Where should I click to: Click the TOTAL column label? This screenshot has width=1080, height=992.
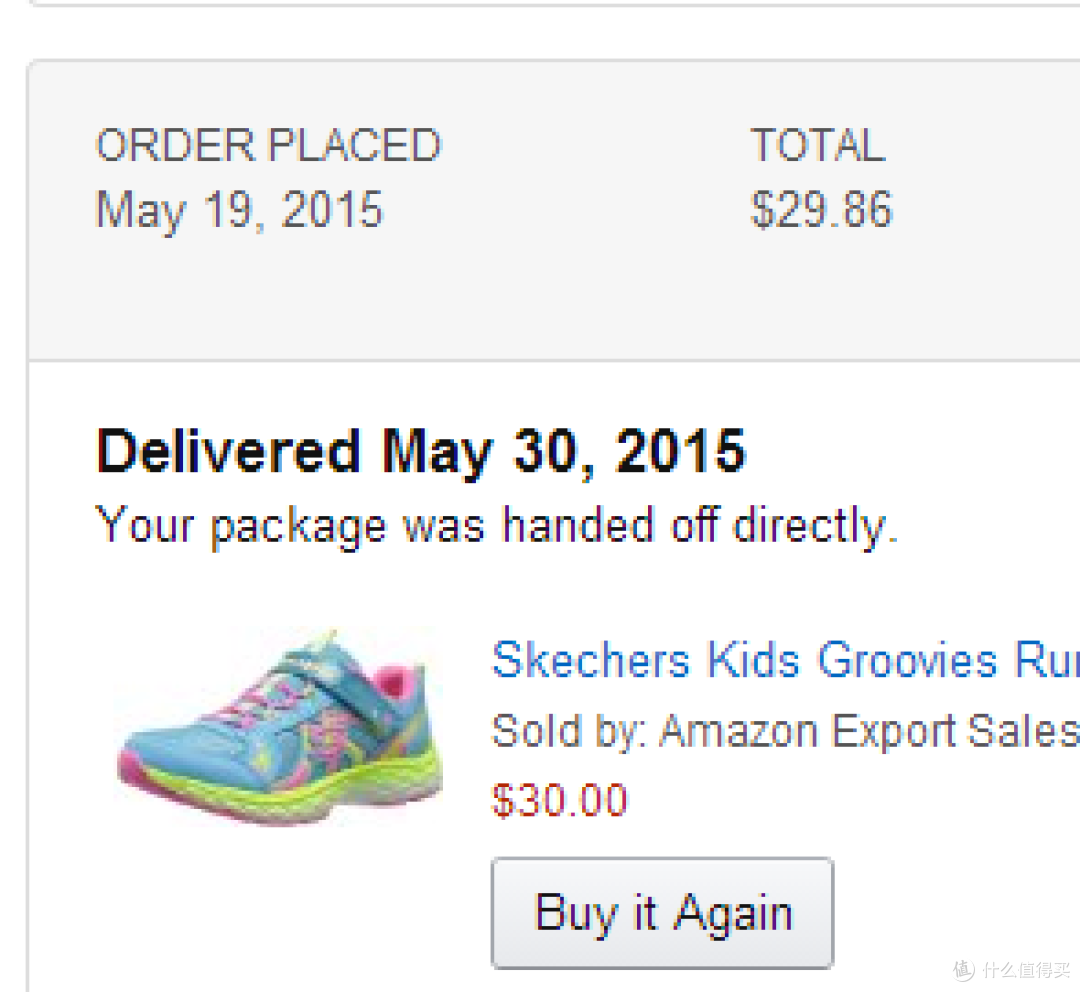818,145
